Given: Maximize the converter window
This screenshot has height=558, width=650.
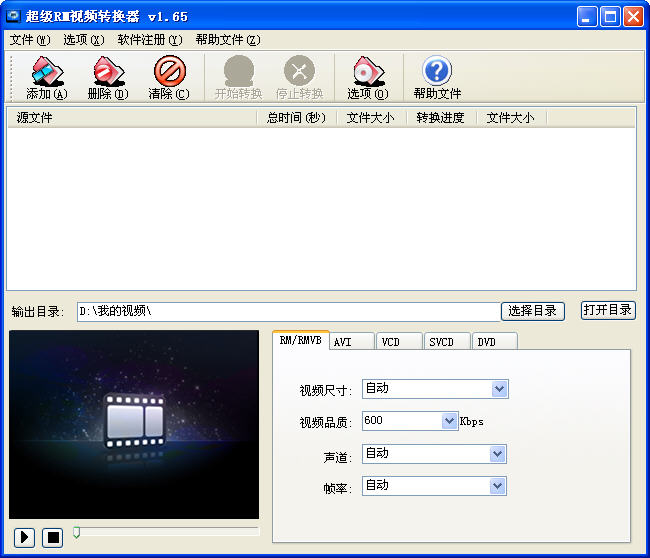Looking at the screenshot, I should pyautogui.click(x=610, y=17).
